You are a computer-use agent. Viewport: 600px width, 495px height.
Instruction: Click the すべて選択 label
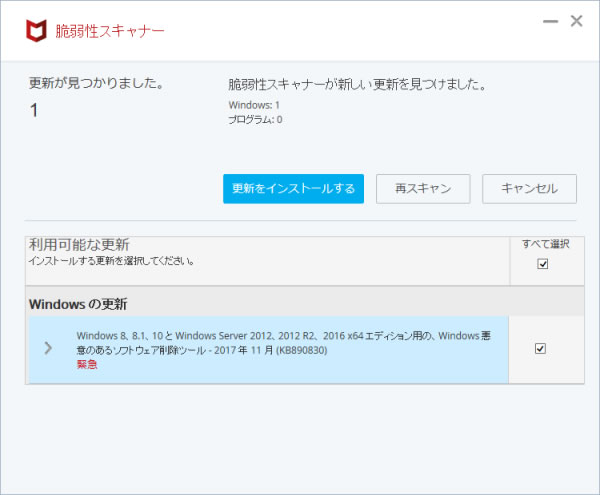546,244
